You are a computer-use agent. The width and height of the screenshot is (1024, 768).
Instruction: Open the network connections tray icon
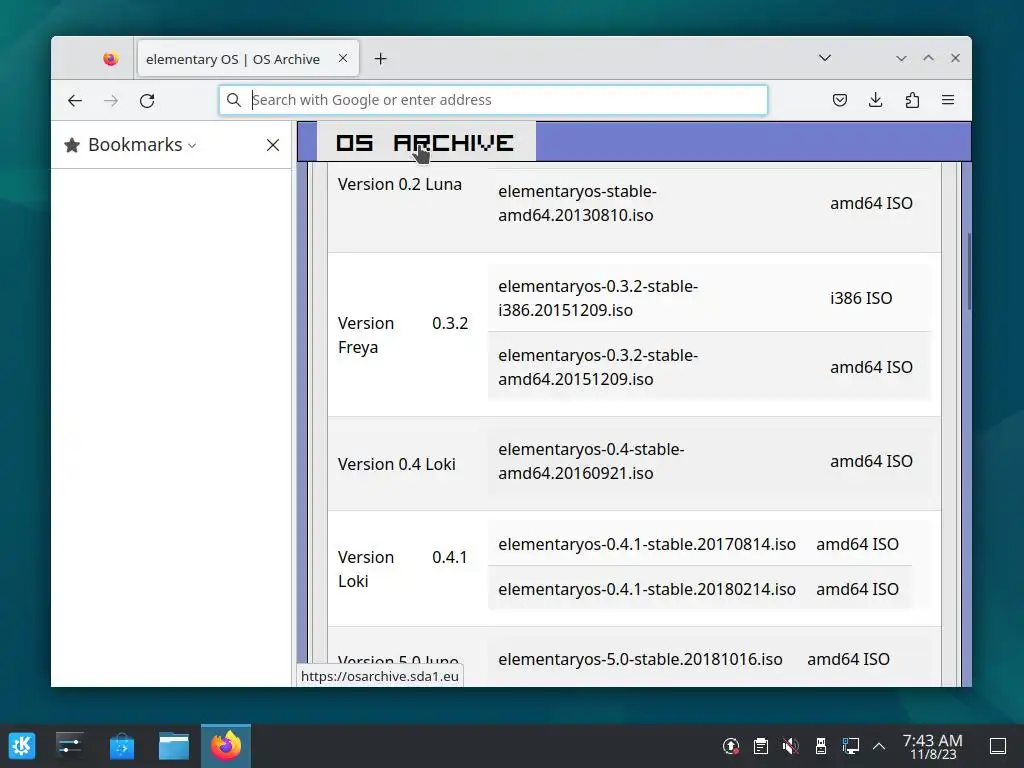pos(850,746)
